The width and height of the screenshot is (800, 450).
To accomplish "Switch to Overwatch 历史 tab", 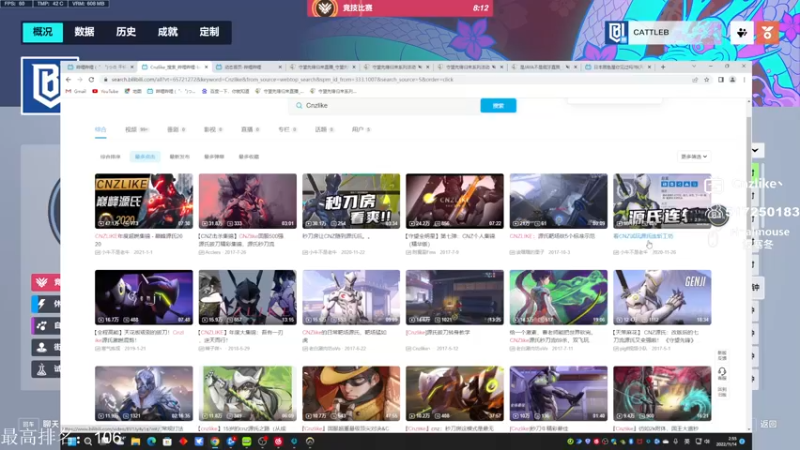I will point(126,32).
